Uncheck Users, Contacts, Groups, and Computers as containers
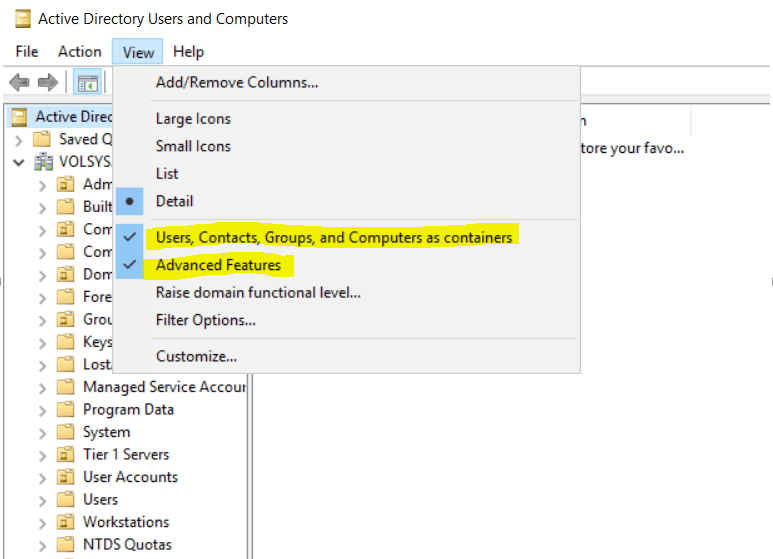773x559 pixels. click(x=333, y=237)
